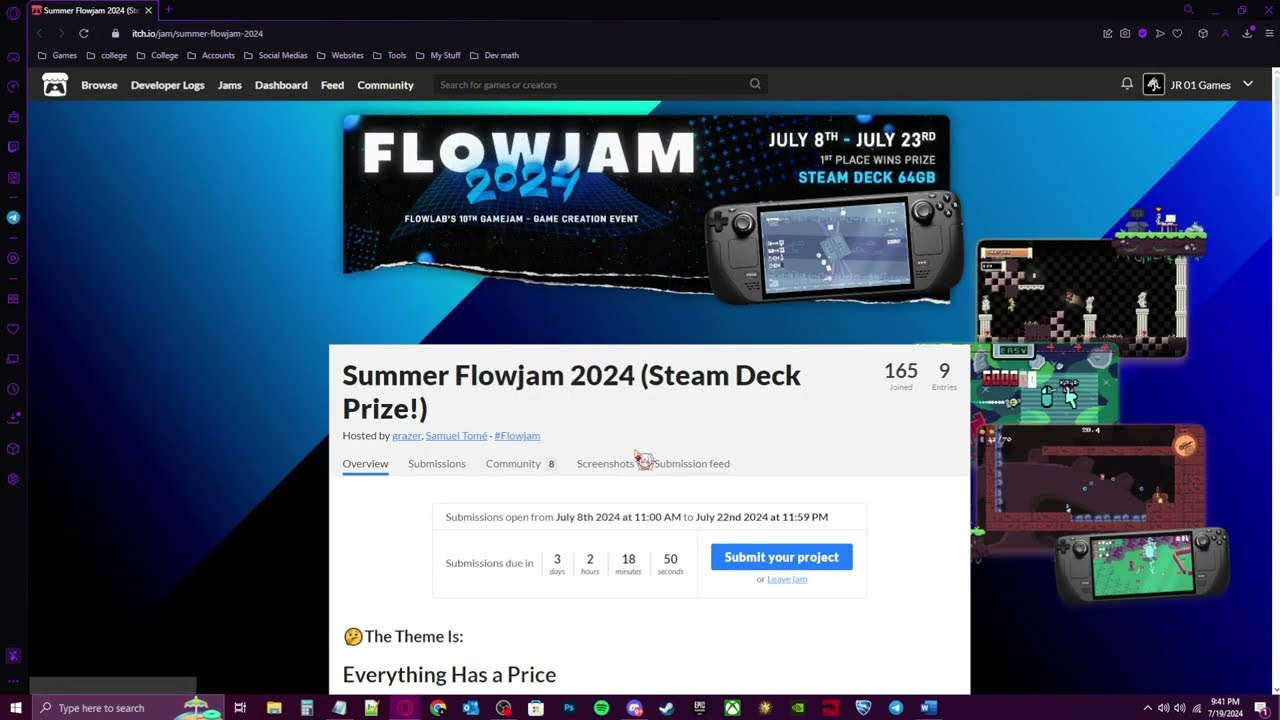Open the send/flow arrow toolbar icon
1280x720 pixels.
click(x=1160, y=33)
